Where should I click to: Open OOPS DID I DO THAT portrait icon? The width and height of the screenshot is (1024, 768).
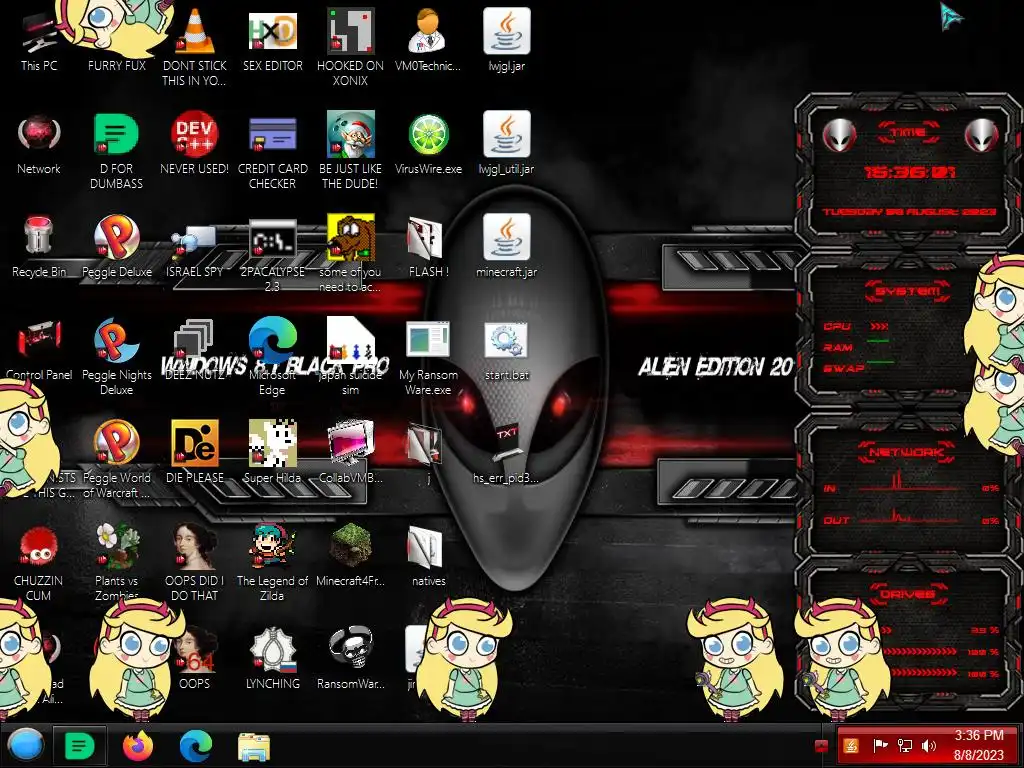click(x=195, y=546)
